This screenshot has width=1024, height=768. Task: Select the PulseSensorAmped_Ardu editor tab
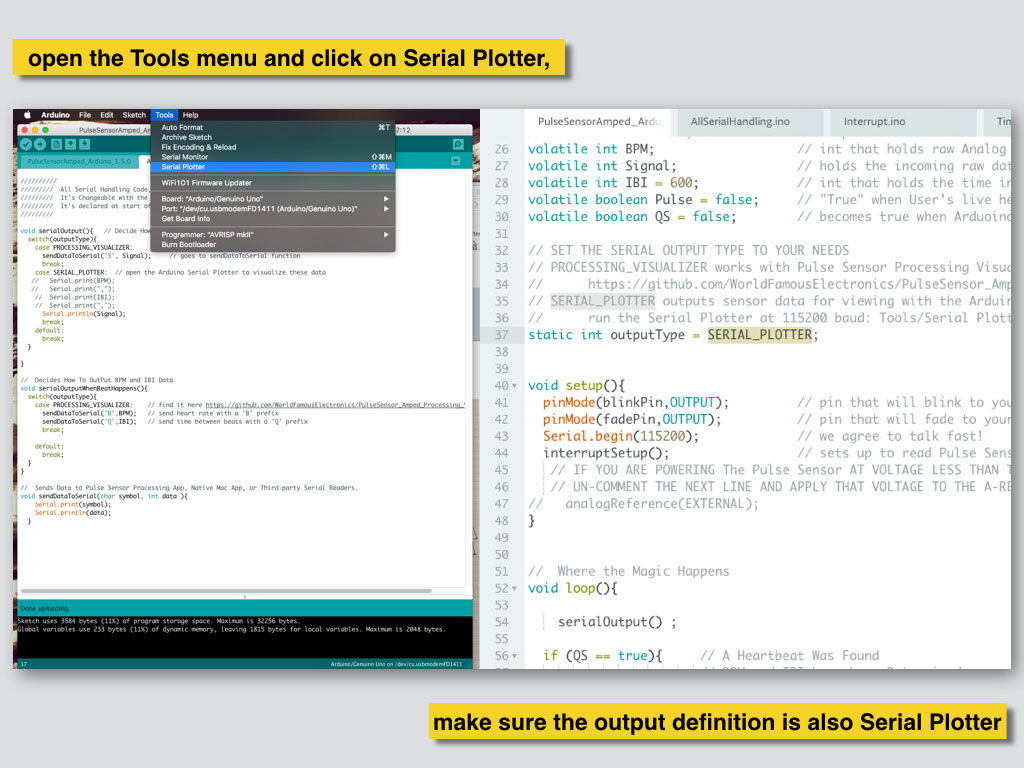[x=598, y=121]
